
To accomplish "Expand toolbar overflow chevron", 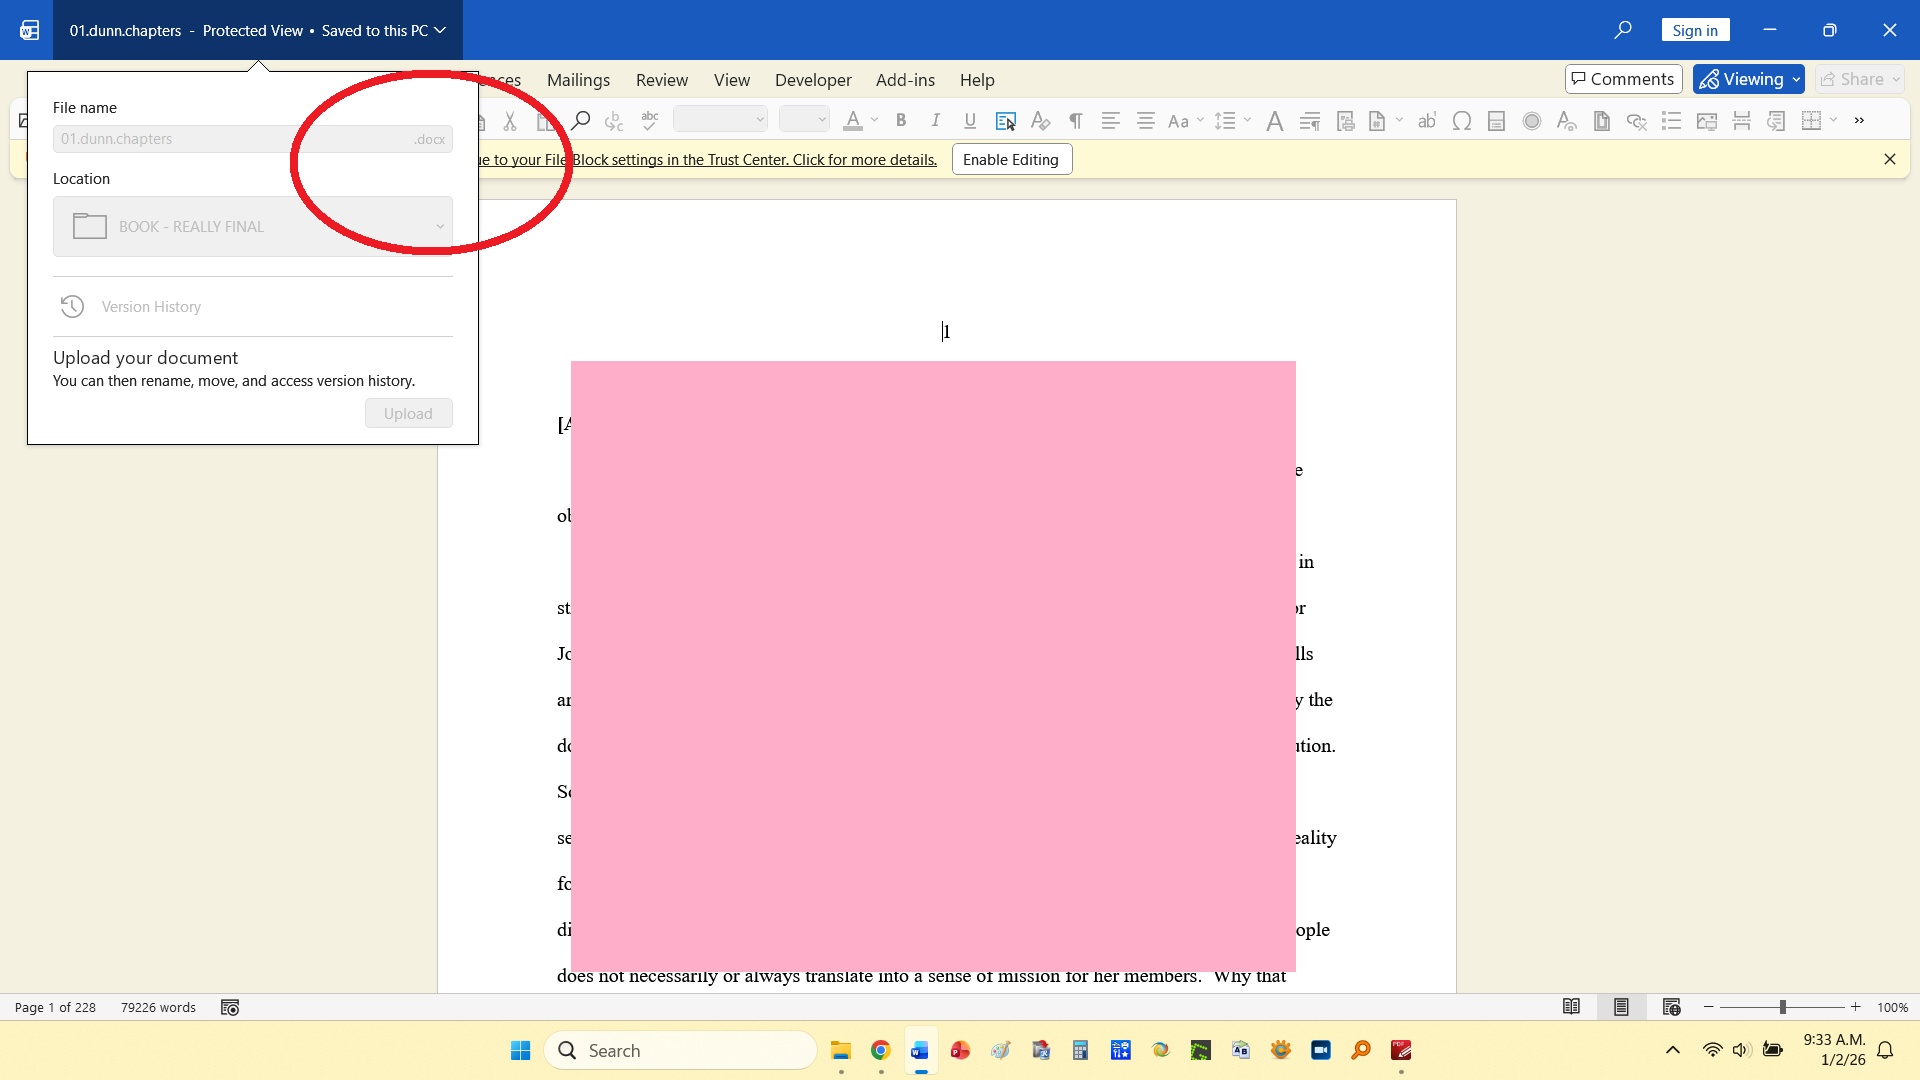I will click(x=1859, y=121).
